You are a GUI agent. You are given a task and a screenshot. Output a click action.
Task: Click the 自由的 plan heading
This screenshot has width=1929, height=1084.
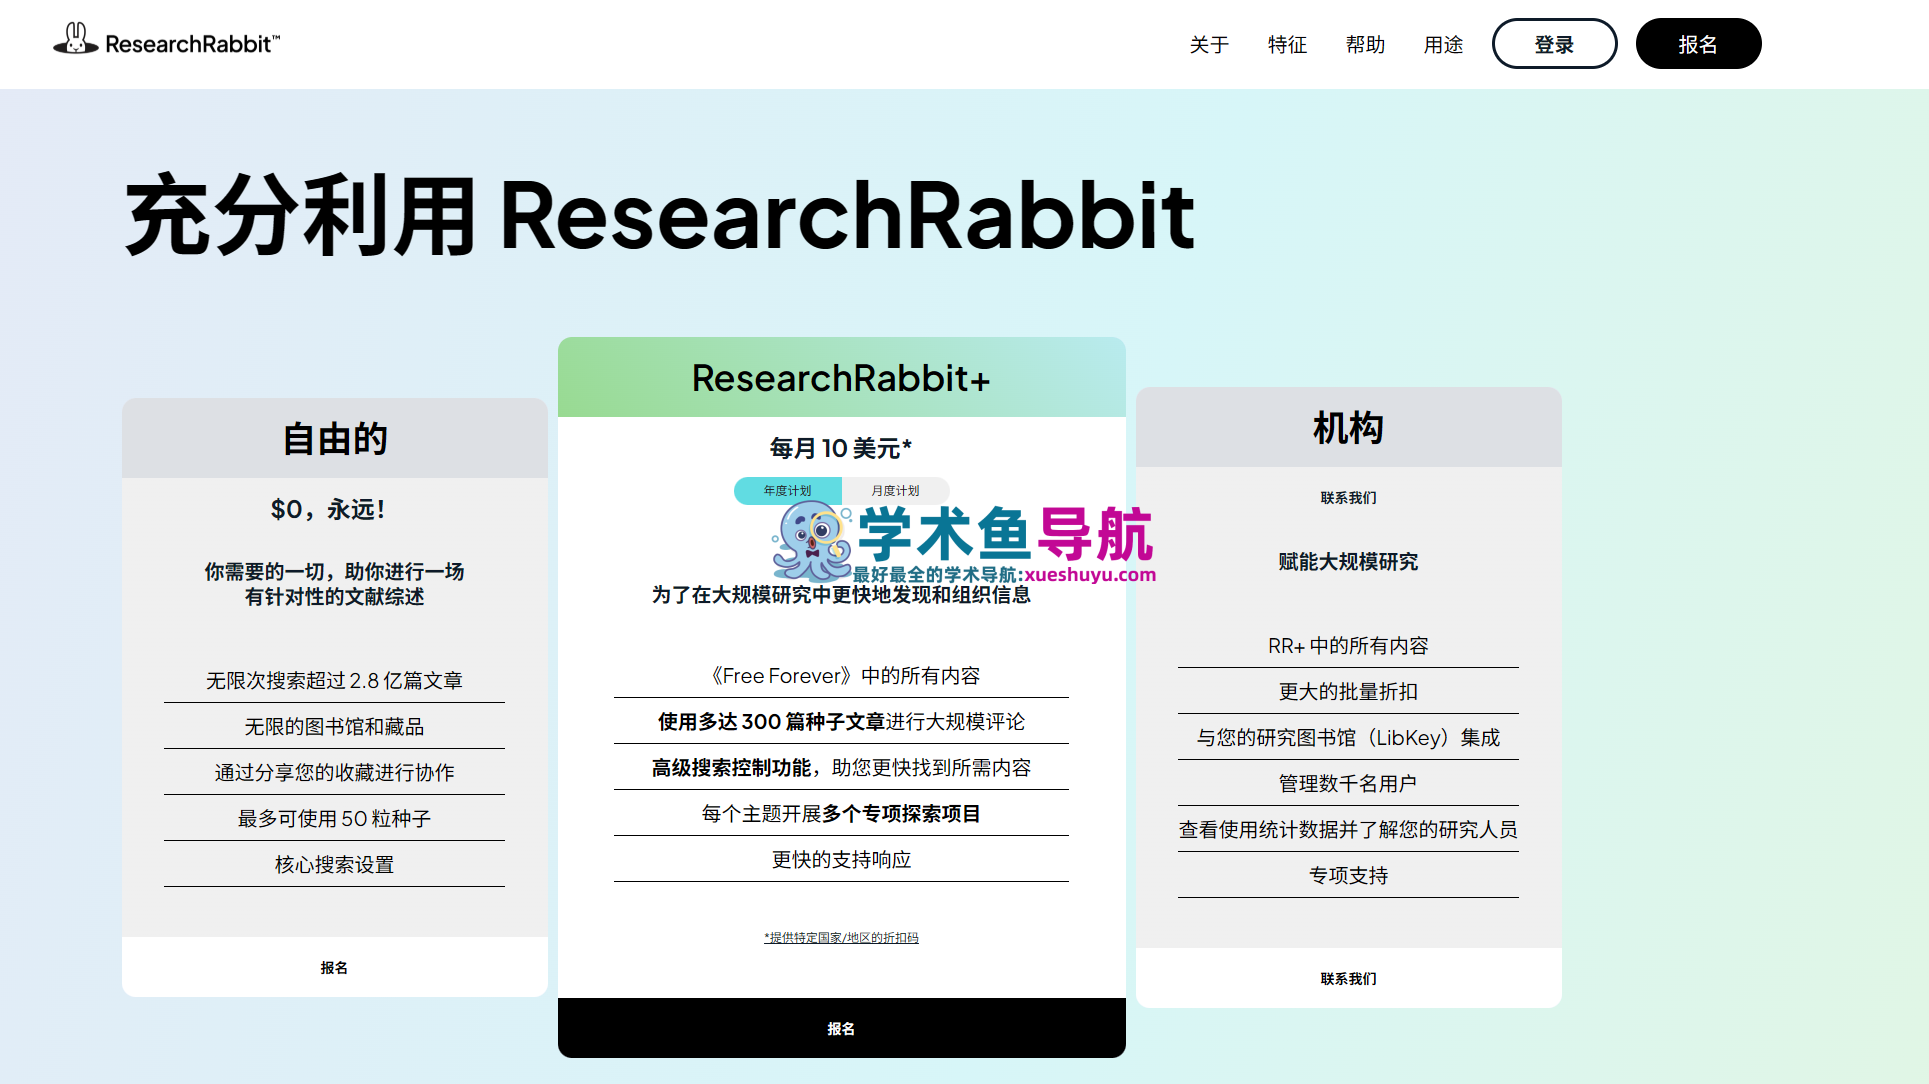point(334,439)
